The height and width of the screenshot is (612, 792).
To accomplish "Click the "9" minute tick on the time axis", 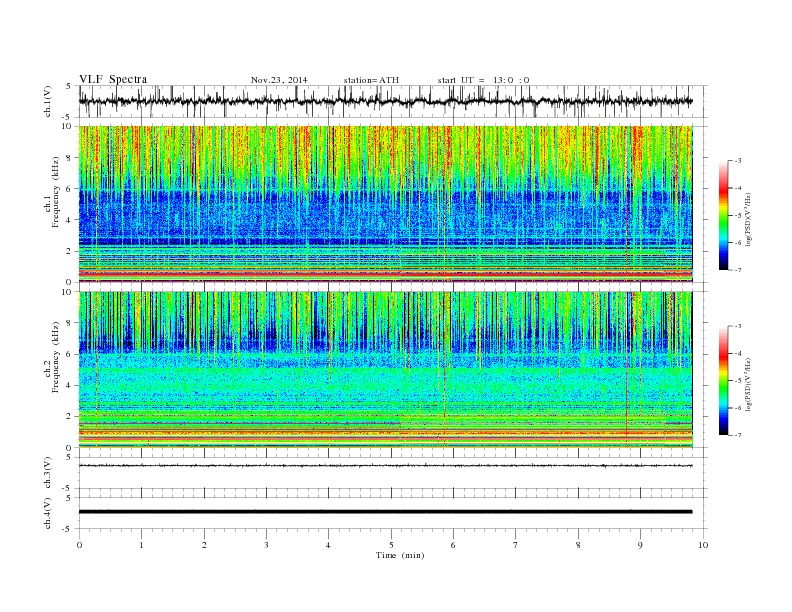I will [640, 545].
